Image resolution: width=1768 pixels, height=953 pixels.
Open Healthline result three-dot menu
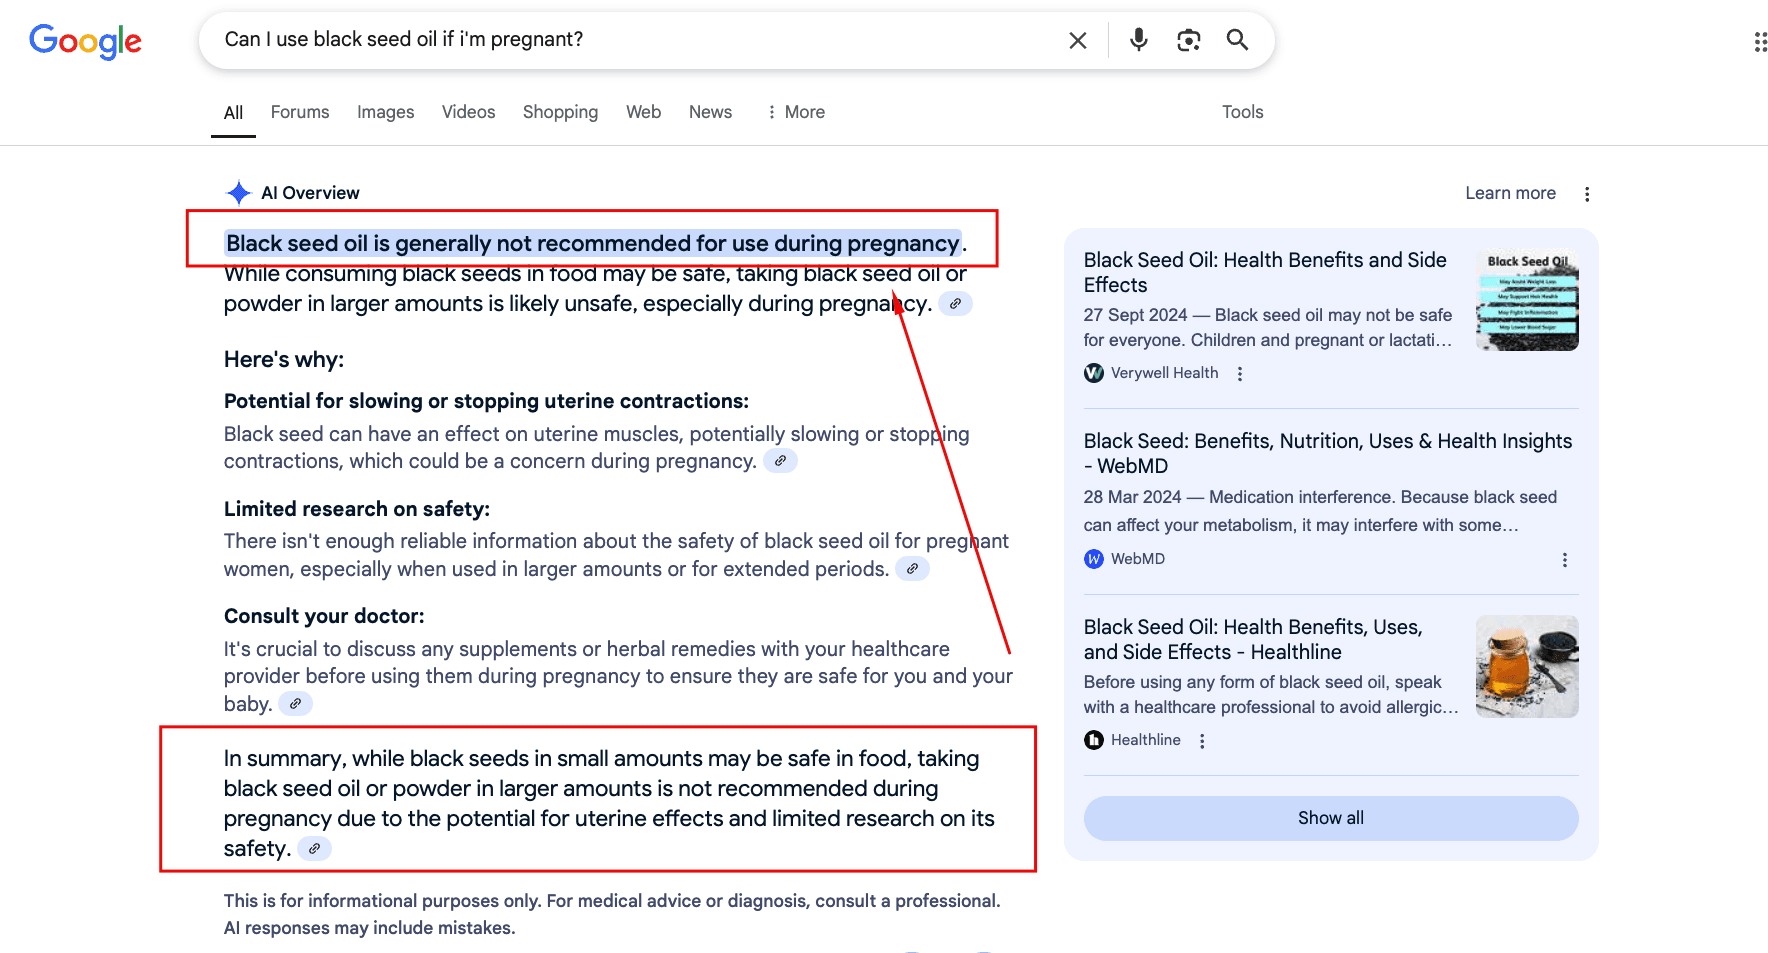pyautogui.click(x=1202, y=741)
